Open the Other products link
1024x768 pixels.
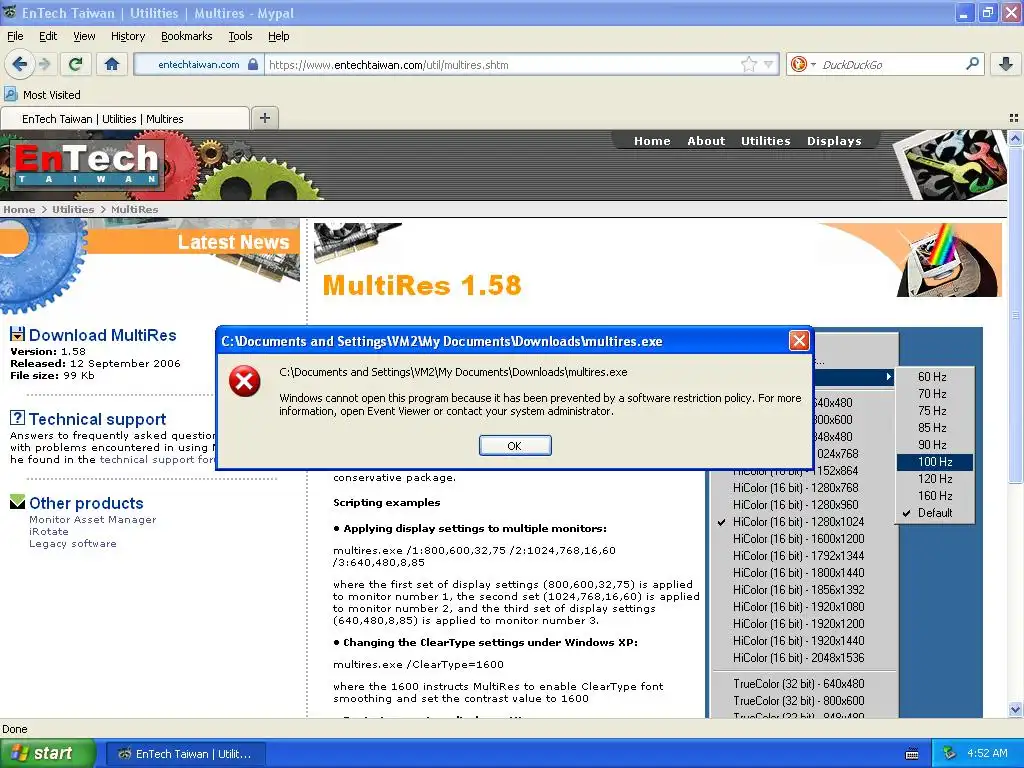coord(86,504)
